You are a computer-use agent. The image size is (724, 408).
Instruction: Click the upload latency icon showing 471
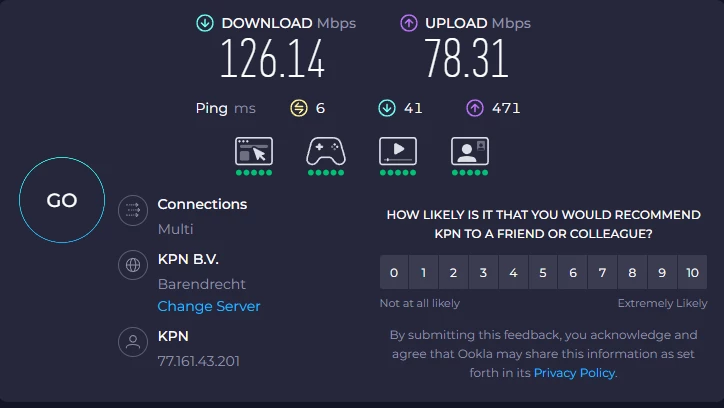pos(474,108)
